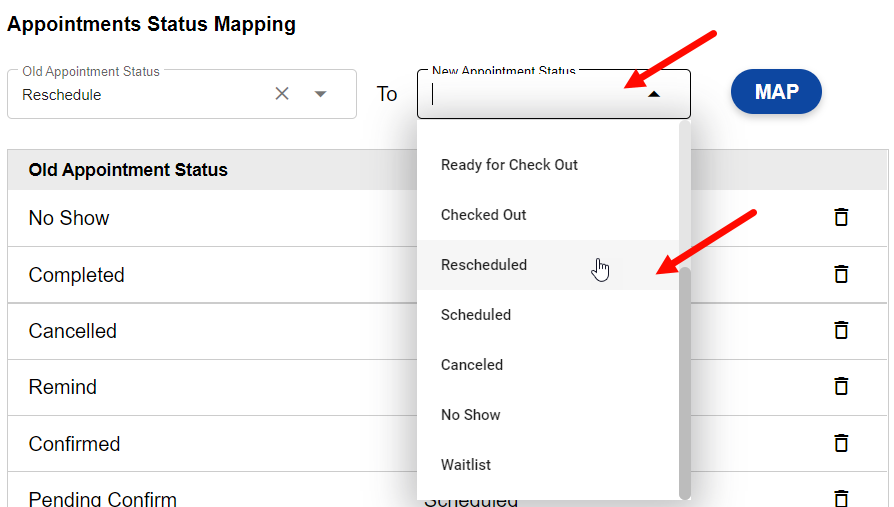Choose the Waitlist status option
The height and width of the screenshot is (507, 894).
tap(466, 465)
